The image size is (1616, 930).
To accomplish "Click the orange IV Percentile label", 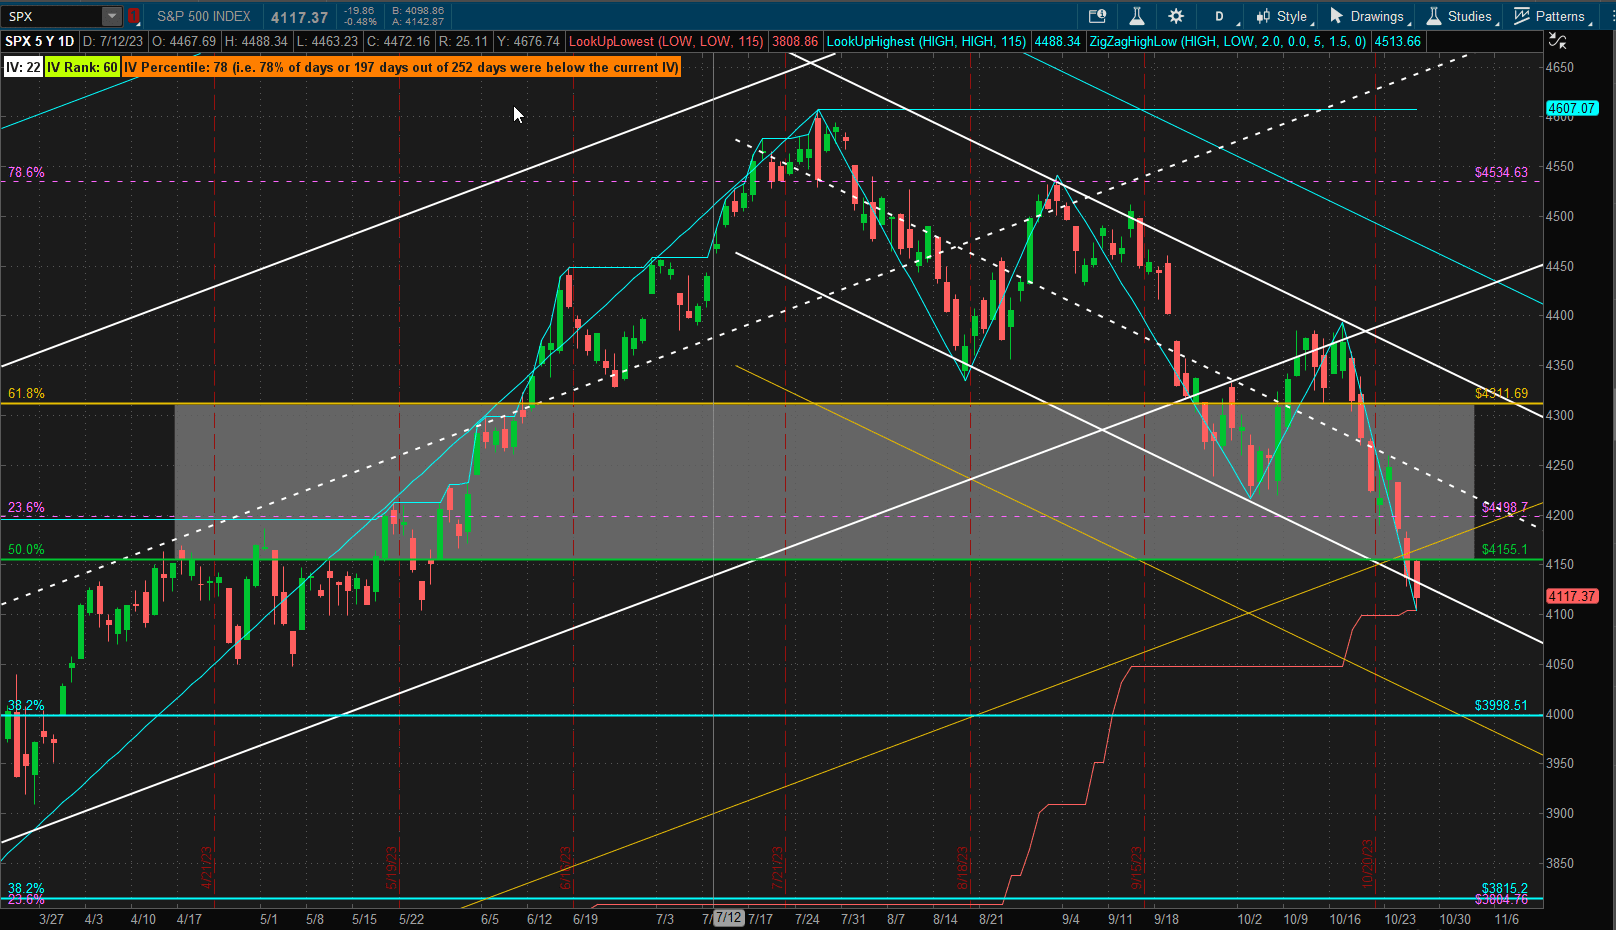I will pyautogui.click(x=401, y=67).
